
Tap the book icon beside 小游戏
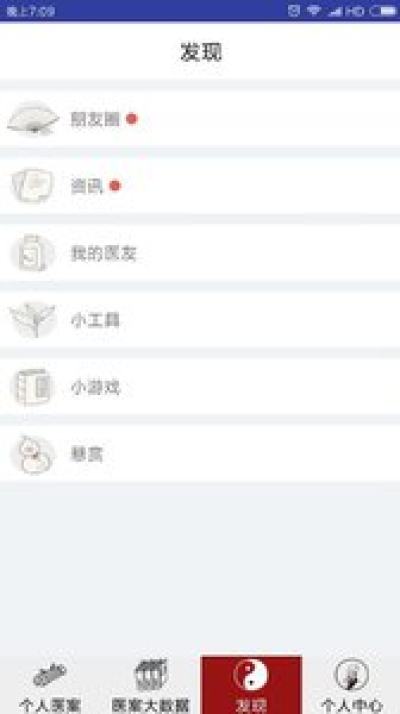click(x=32, y=387)
